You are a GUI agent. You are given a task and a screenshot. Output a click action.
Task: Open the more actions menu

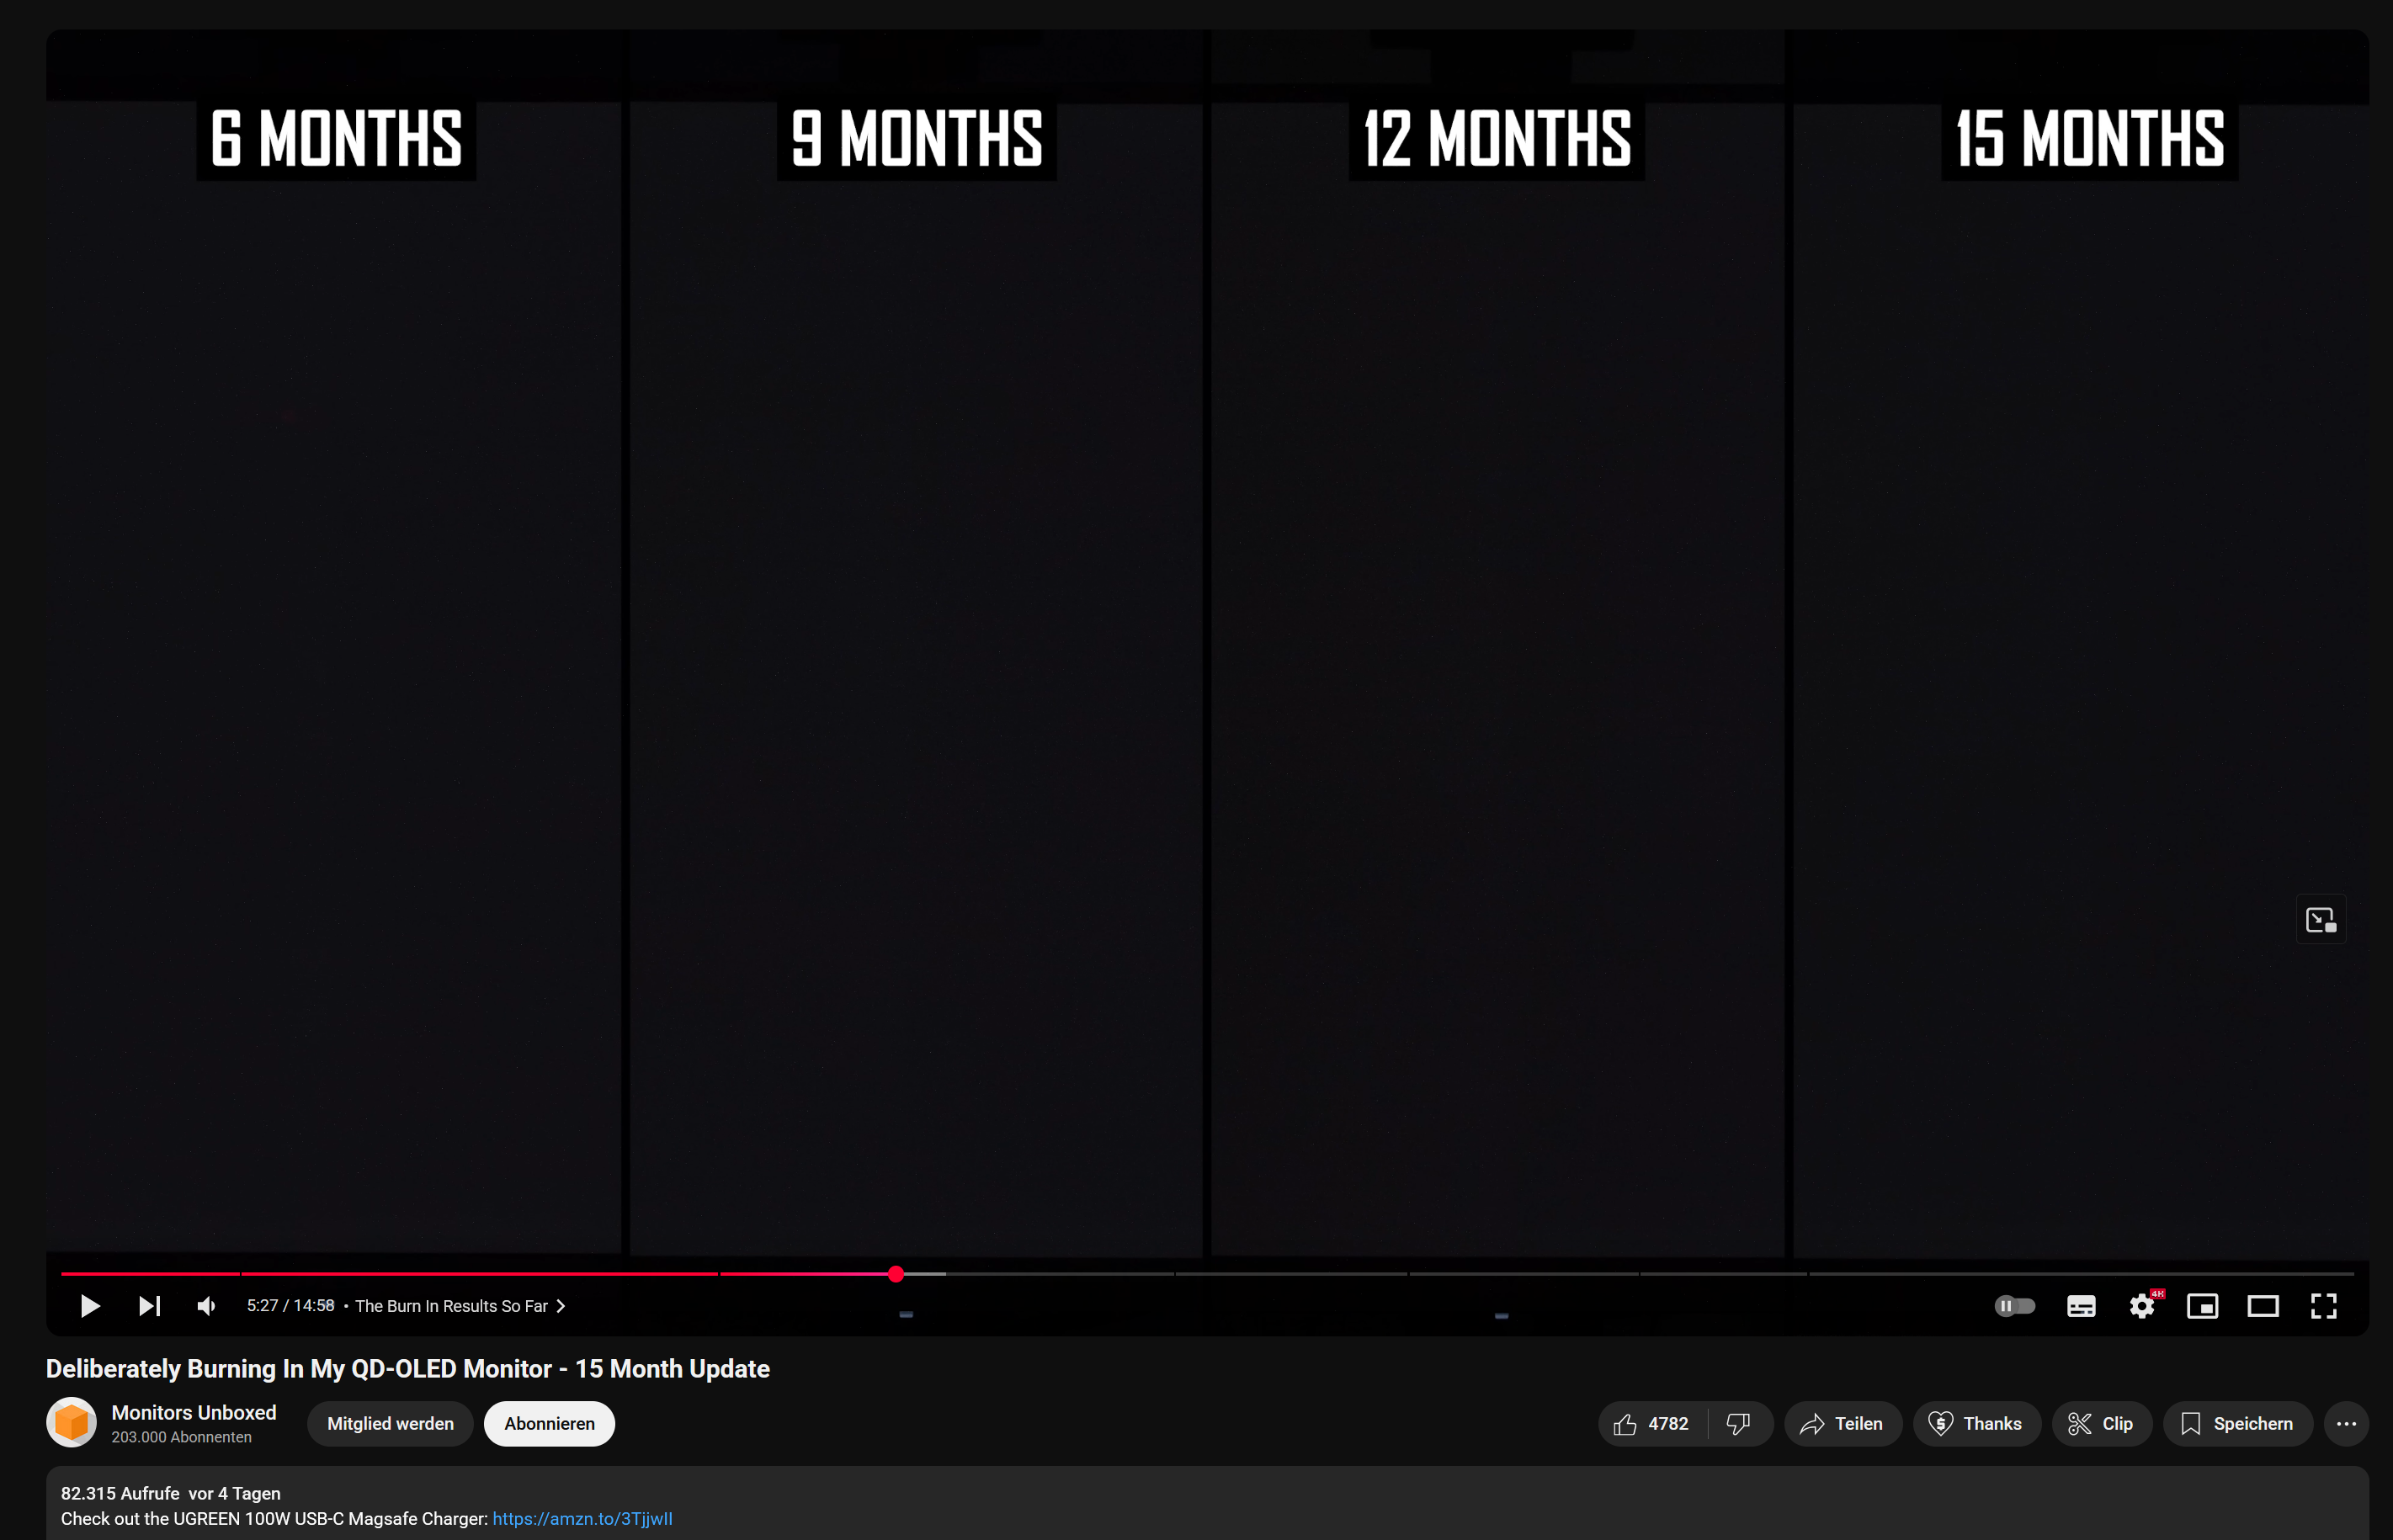coord(2348,1423)
